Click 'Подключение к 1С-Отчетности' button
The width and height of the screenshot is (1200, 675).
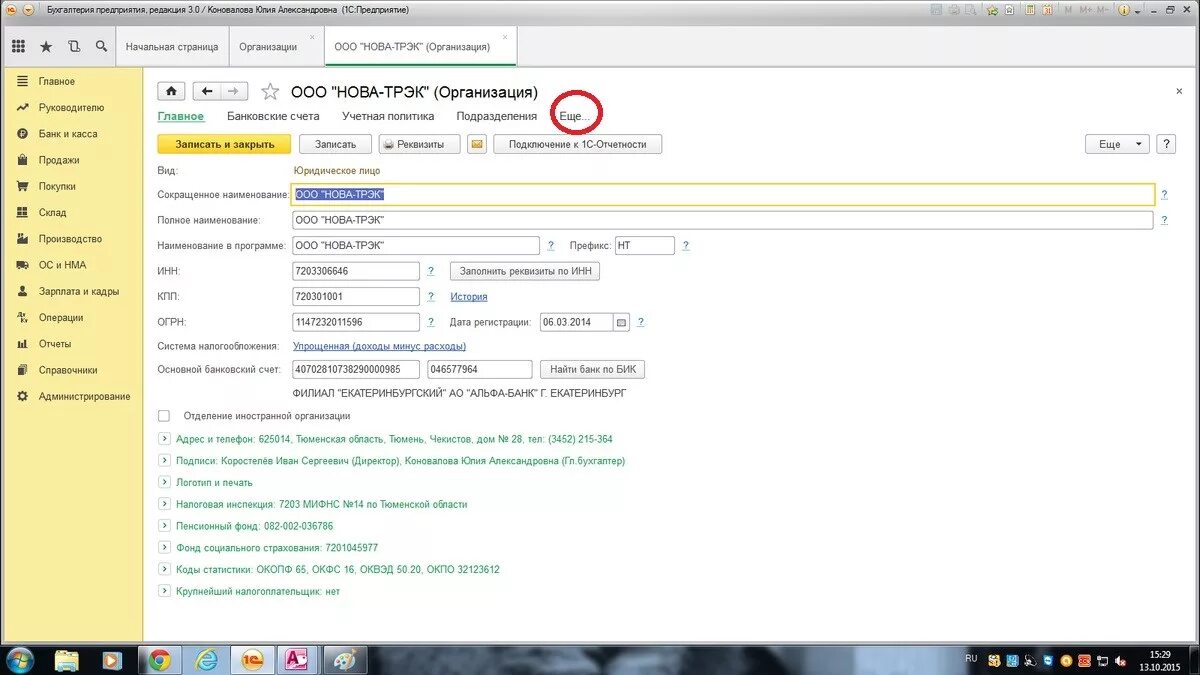click(578, 144)
